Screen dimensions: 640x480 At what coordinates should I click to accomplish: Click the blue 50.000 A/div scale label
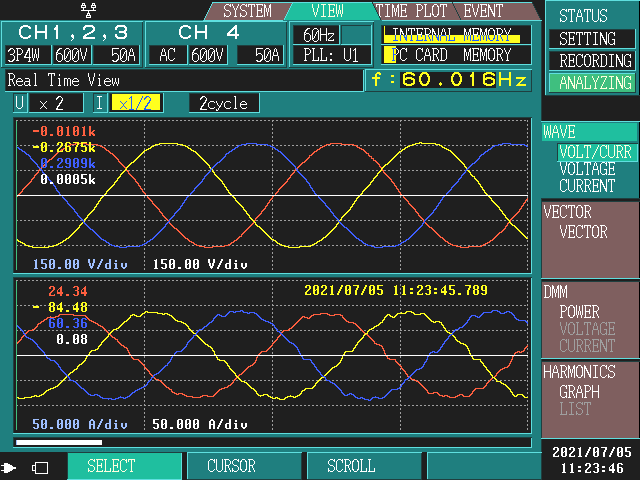click(x=80, y=424)
